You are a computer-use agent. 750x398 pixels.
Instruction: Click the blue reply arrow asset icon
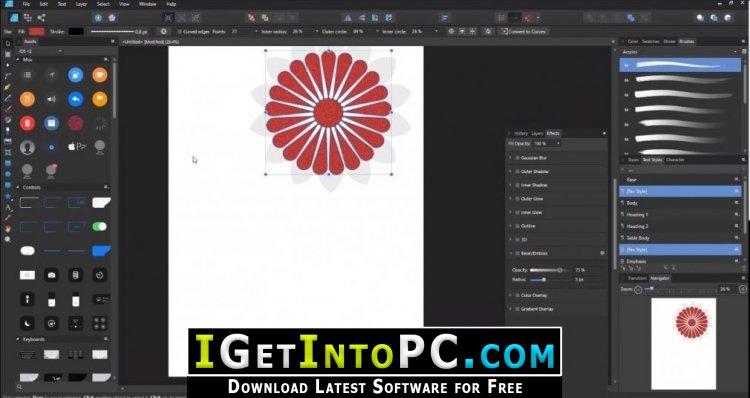[x=76, y=99]
